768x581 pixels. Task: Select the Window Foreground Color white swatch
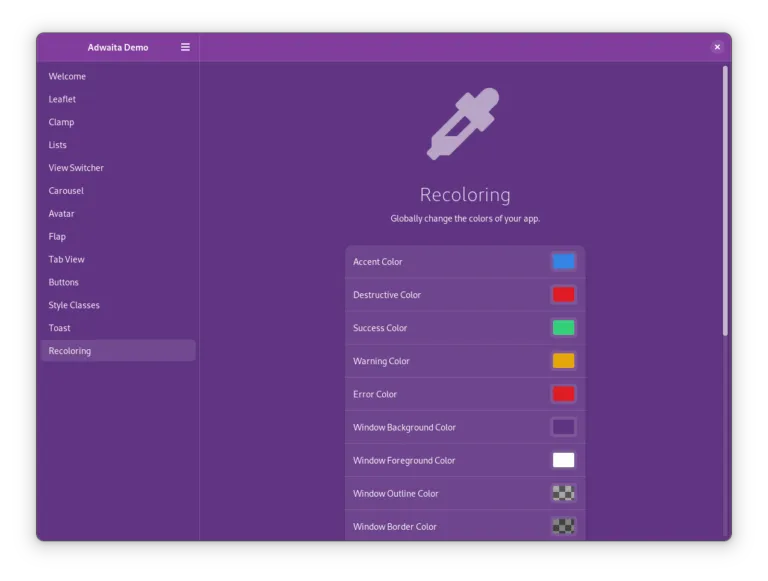[x=563, y=460]
